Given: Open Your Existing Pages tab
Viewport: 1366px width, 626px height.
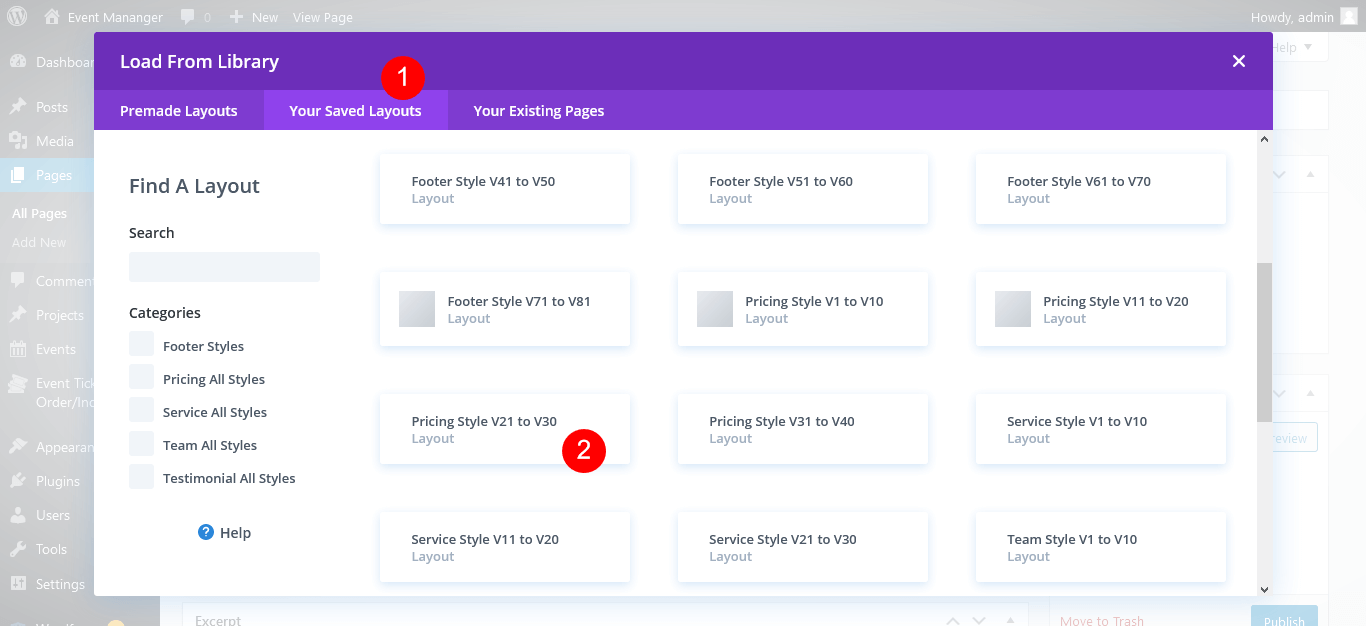Looking at the screenshot, I should pos(539,110).
